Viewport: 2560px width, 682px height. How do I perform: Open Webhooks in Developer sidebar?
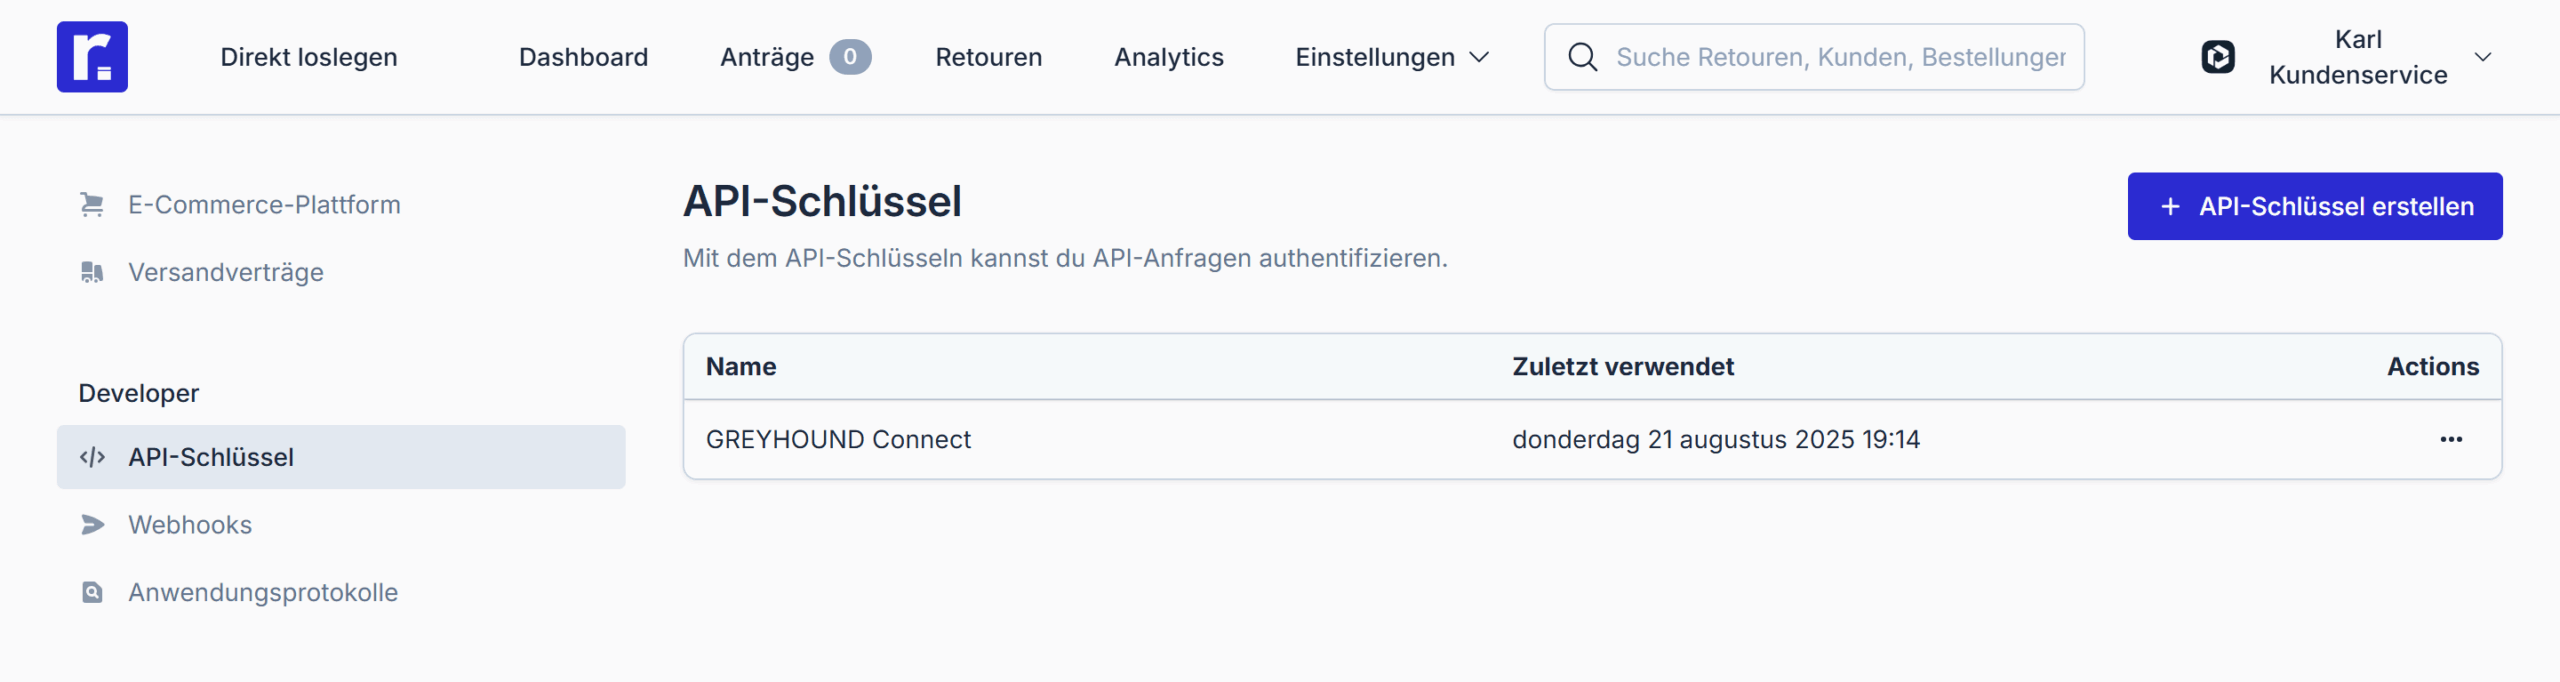point(190,525)
